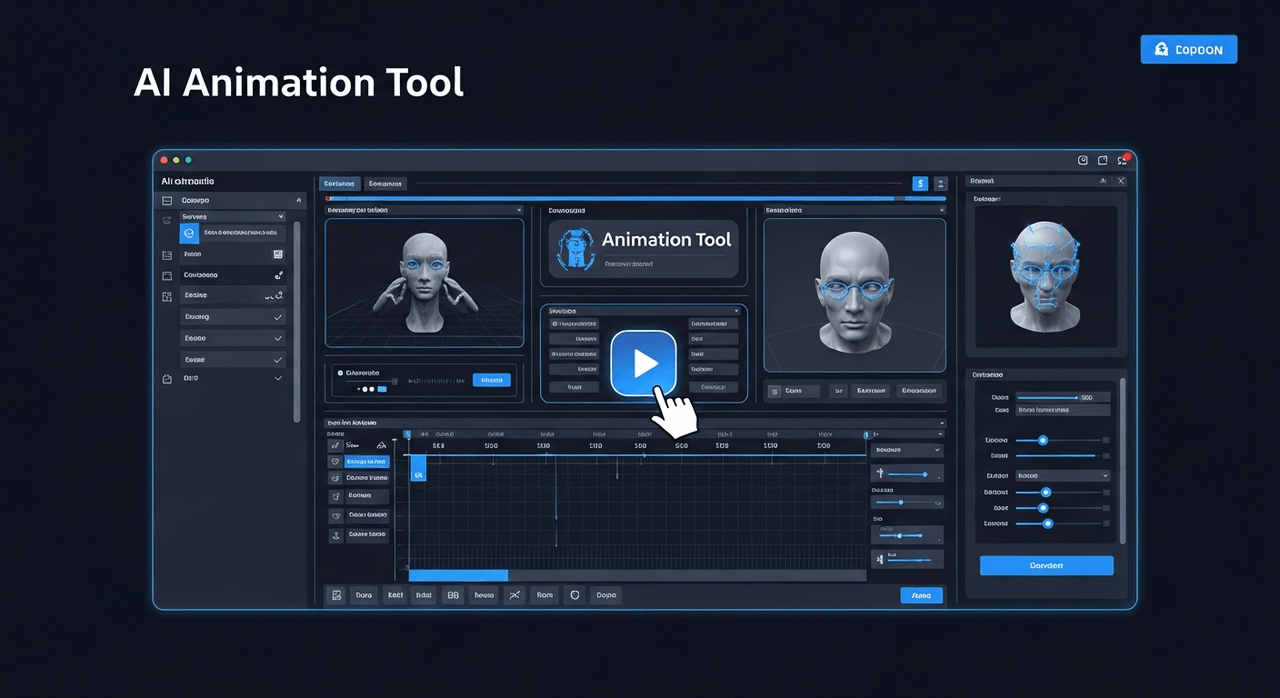Viewport: 1280px width, 698px height.
Task: Enable the small checkbox at the end of the top slider in the right panel
Action: pos(1107,440)
